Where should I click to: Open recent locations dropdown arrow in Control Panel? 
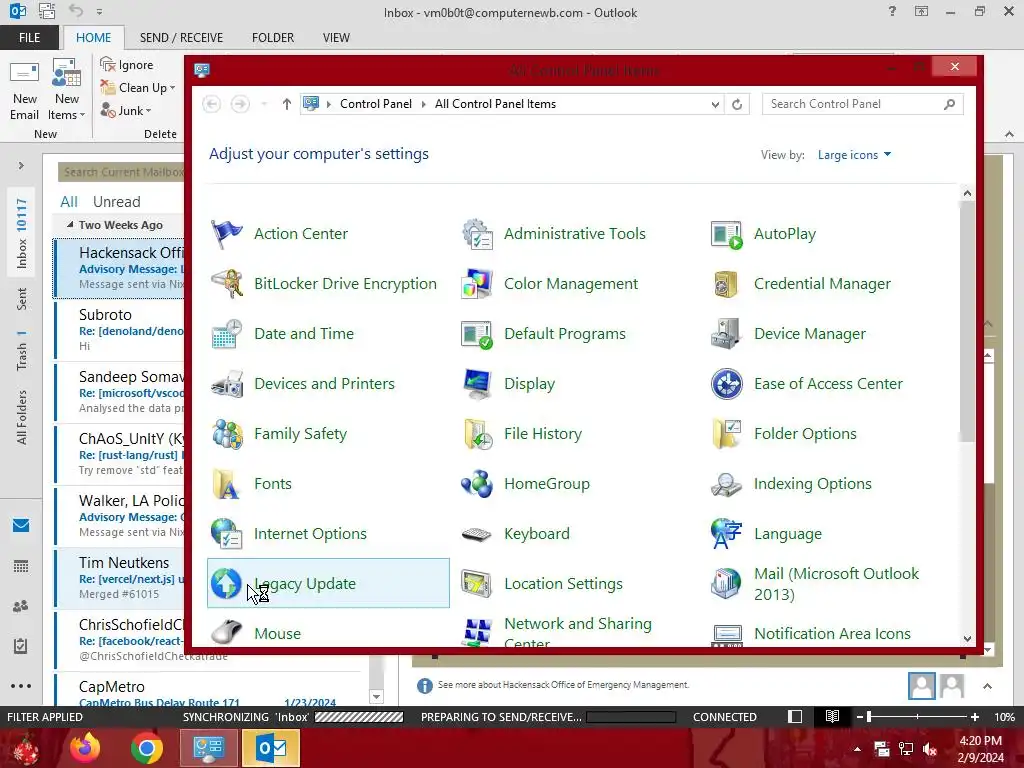tap(264, 104)
